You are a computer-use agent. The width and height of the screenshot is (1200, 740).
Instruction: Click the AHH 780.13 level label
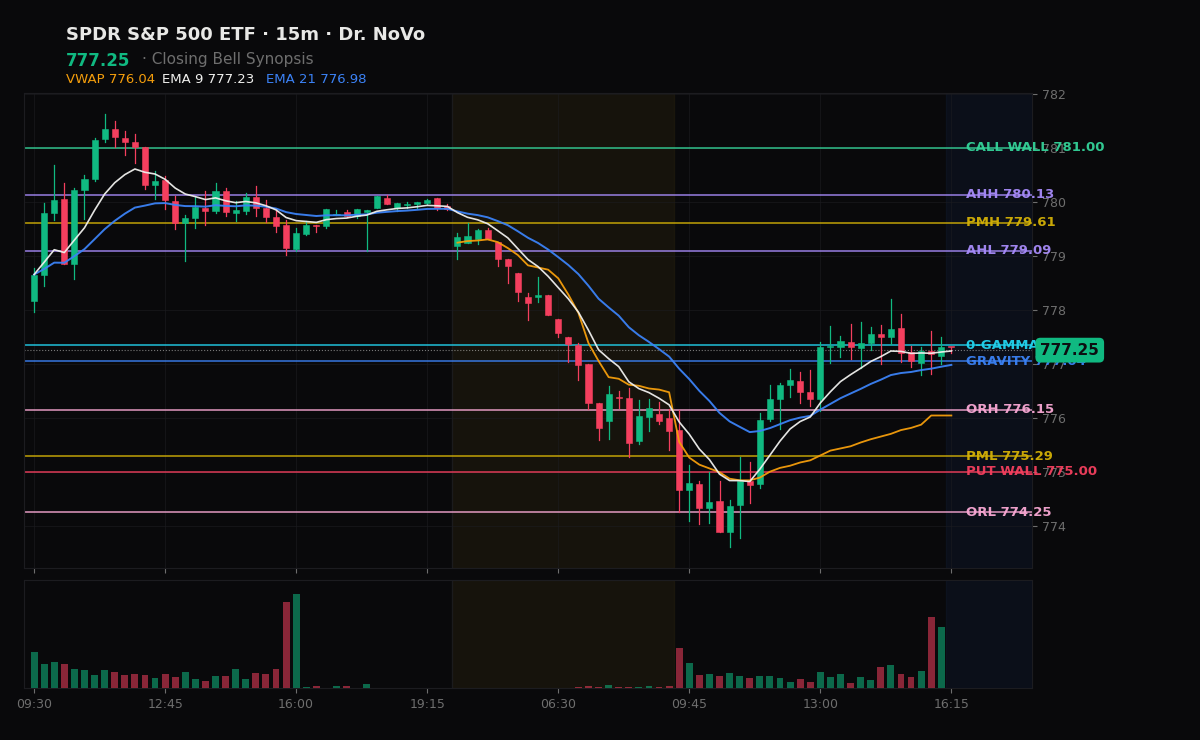pyautogui.click(x=1010, y=195)
